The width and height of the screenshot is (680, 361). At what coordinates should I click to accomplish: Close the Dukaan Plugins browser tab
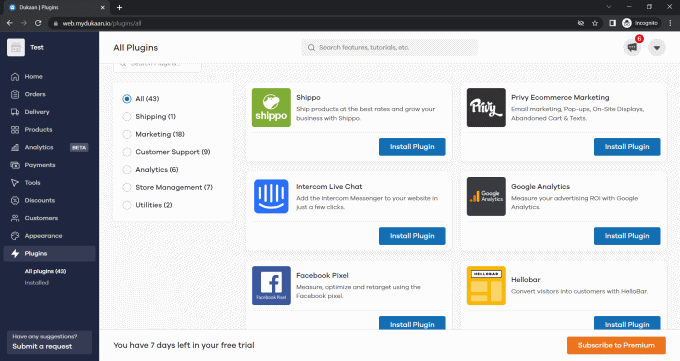103,7
